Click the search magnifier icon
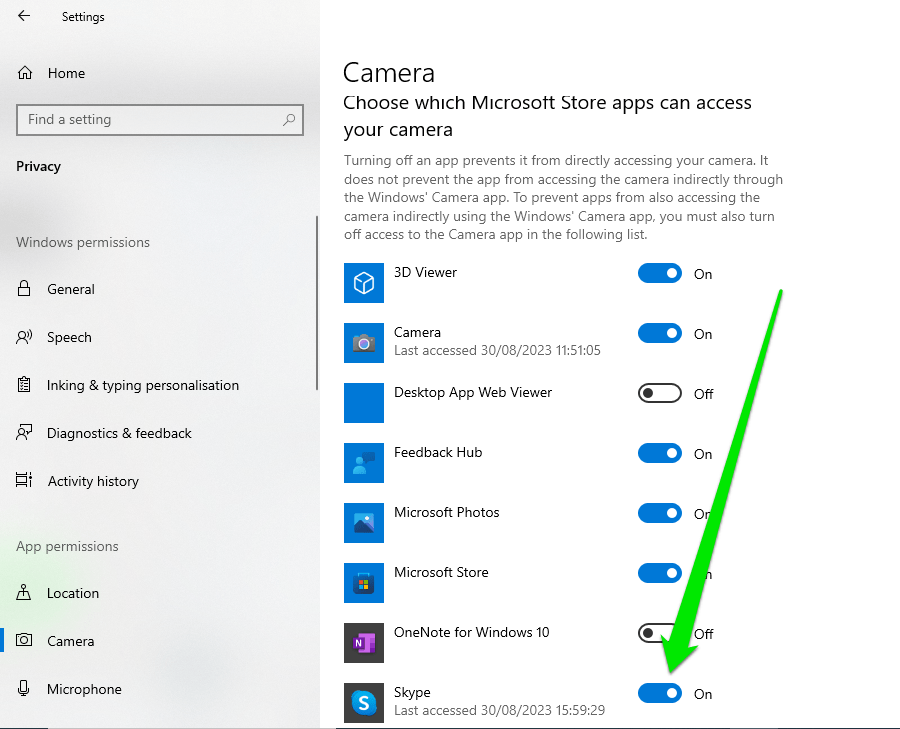The width and height of the screenshot is (900, 729). (289, 119)
